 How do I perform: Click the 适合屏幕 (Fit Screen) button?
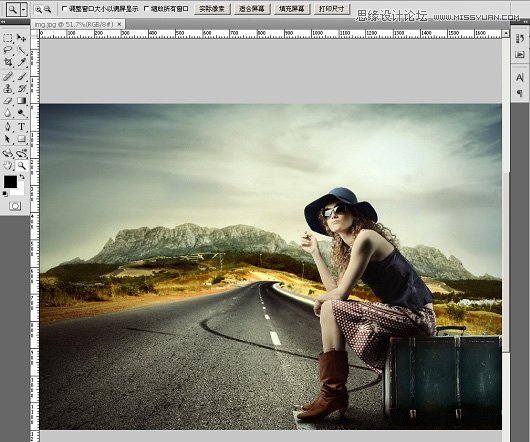[252, 9]
